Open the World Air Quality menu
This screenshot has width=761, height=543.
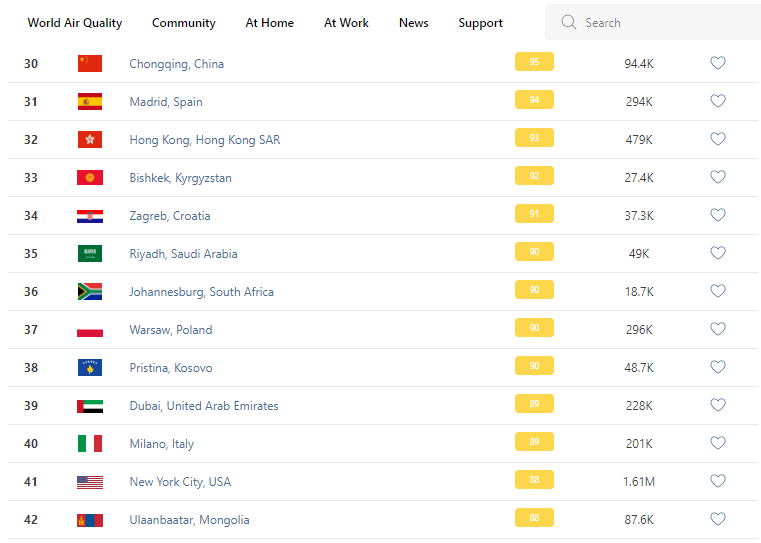click(75, 23)
